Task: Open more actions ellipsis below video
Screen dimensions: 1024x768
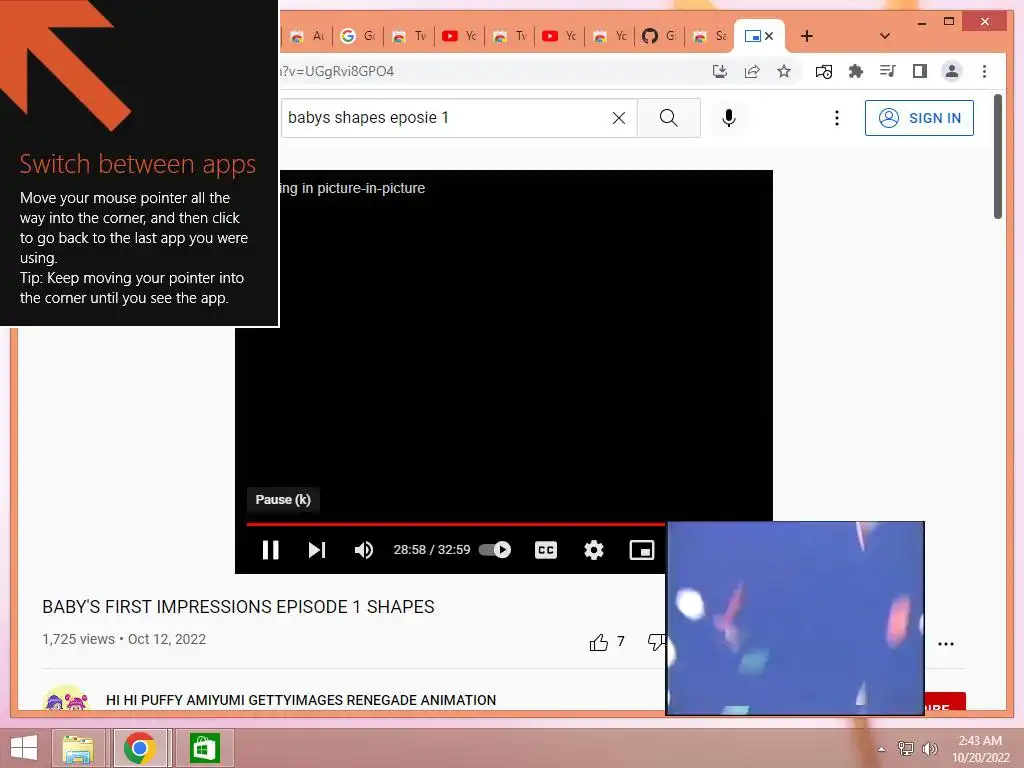Action: [x=946, y=643]
